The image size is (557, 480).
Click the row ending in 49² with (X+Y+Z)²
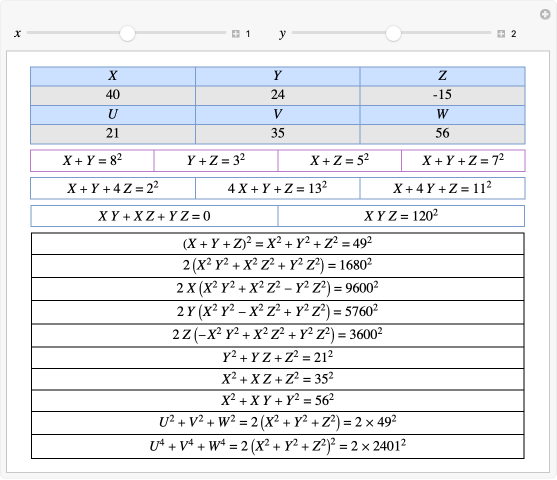click(277, 244)
